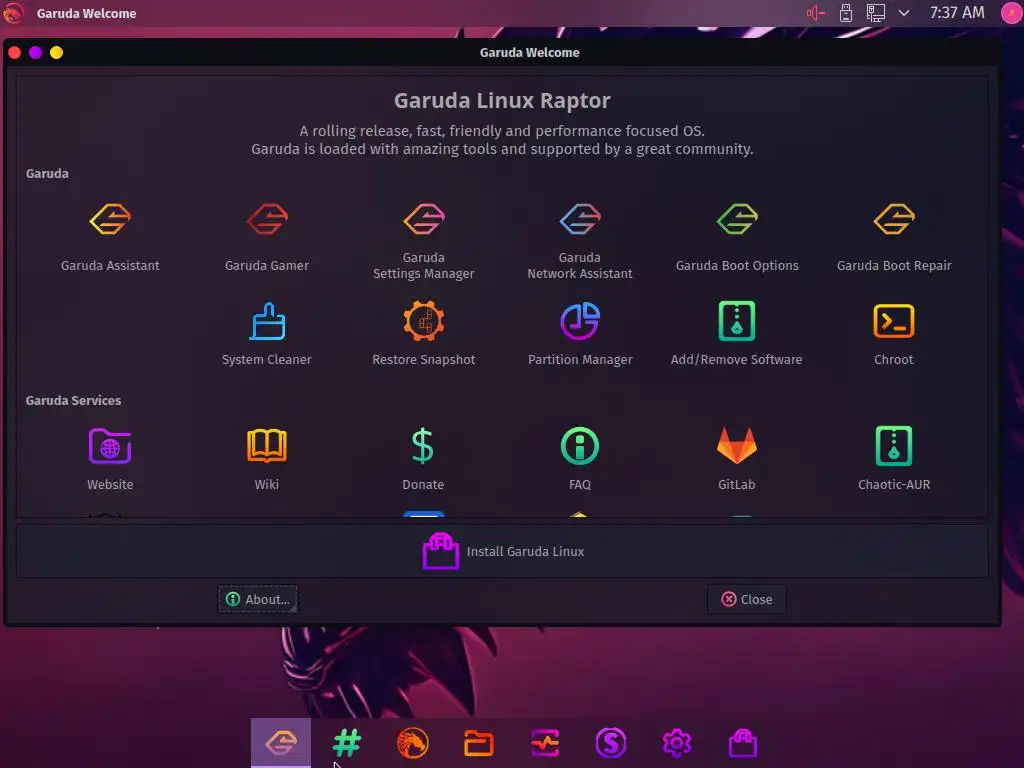This screenshot has height=768, width=1024.
Task: Launch Garuda Gamer
Action: pos(266,236)
